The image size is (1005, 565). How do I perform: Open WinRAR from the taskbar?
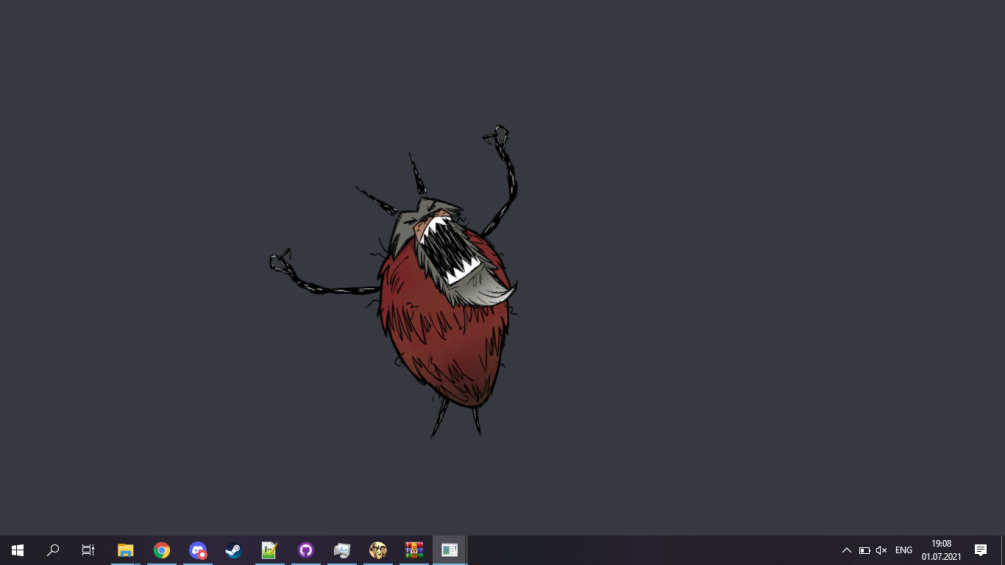(414, 550)
